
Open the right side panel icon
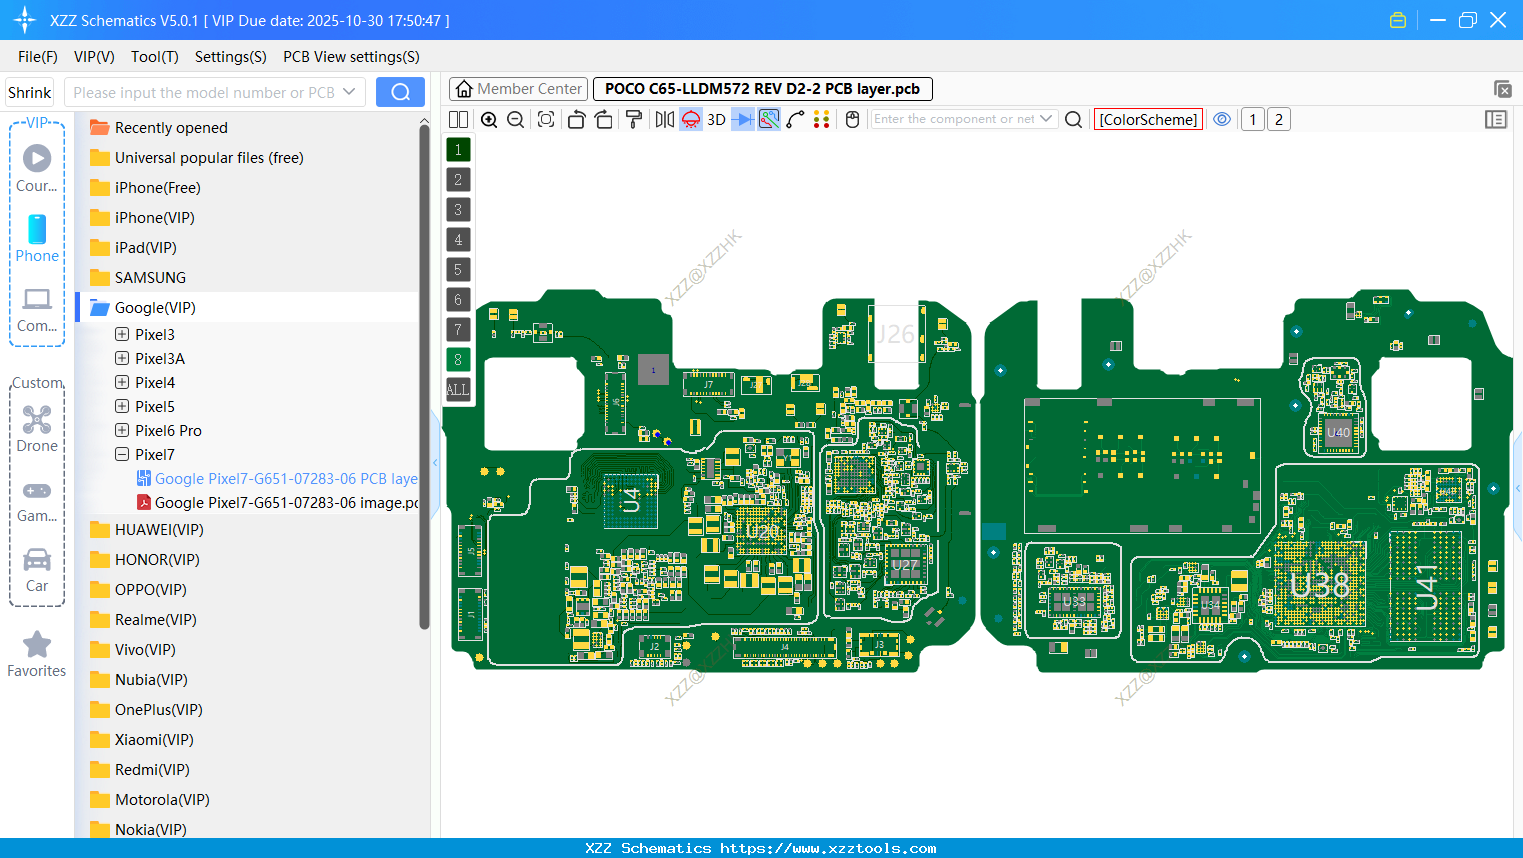1496,119
